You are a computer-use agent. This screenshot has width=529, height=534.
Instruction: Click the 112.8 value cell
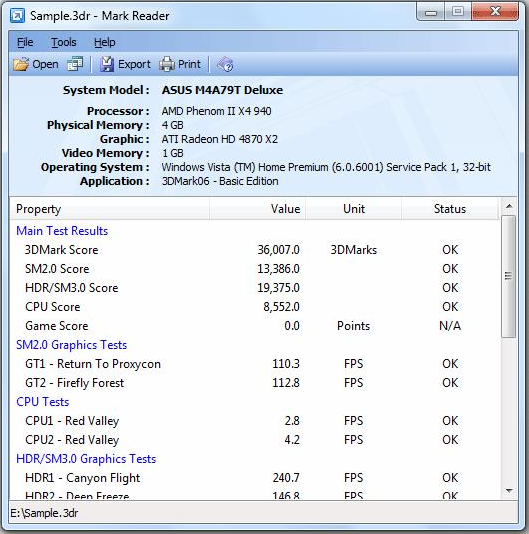(x=286, y=383)
